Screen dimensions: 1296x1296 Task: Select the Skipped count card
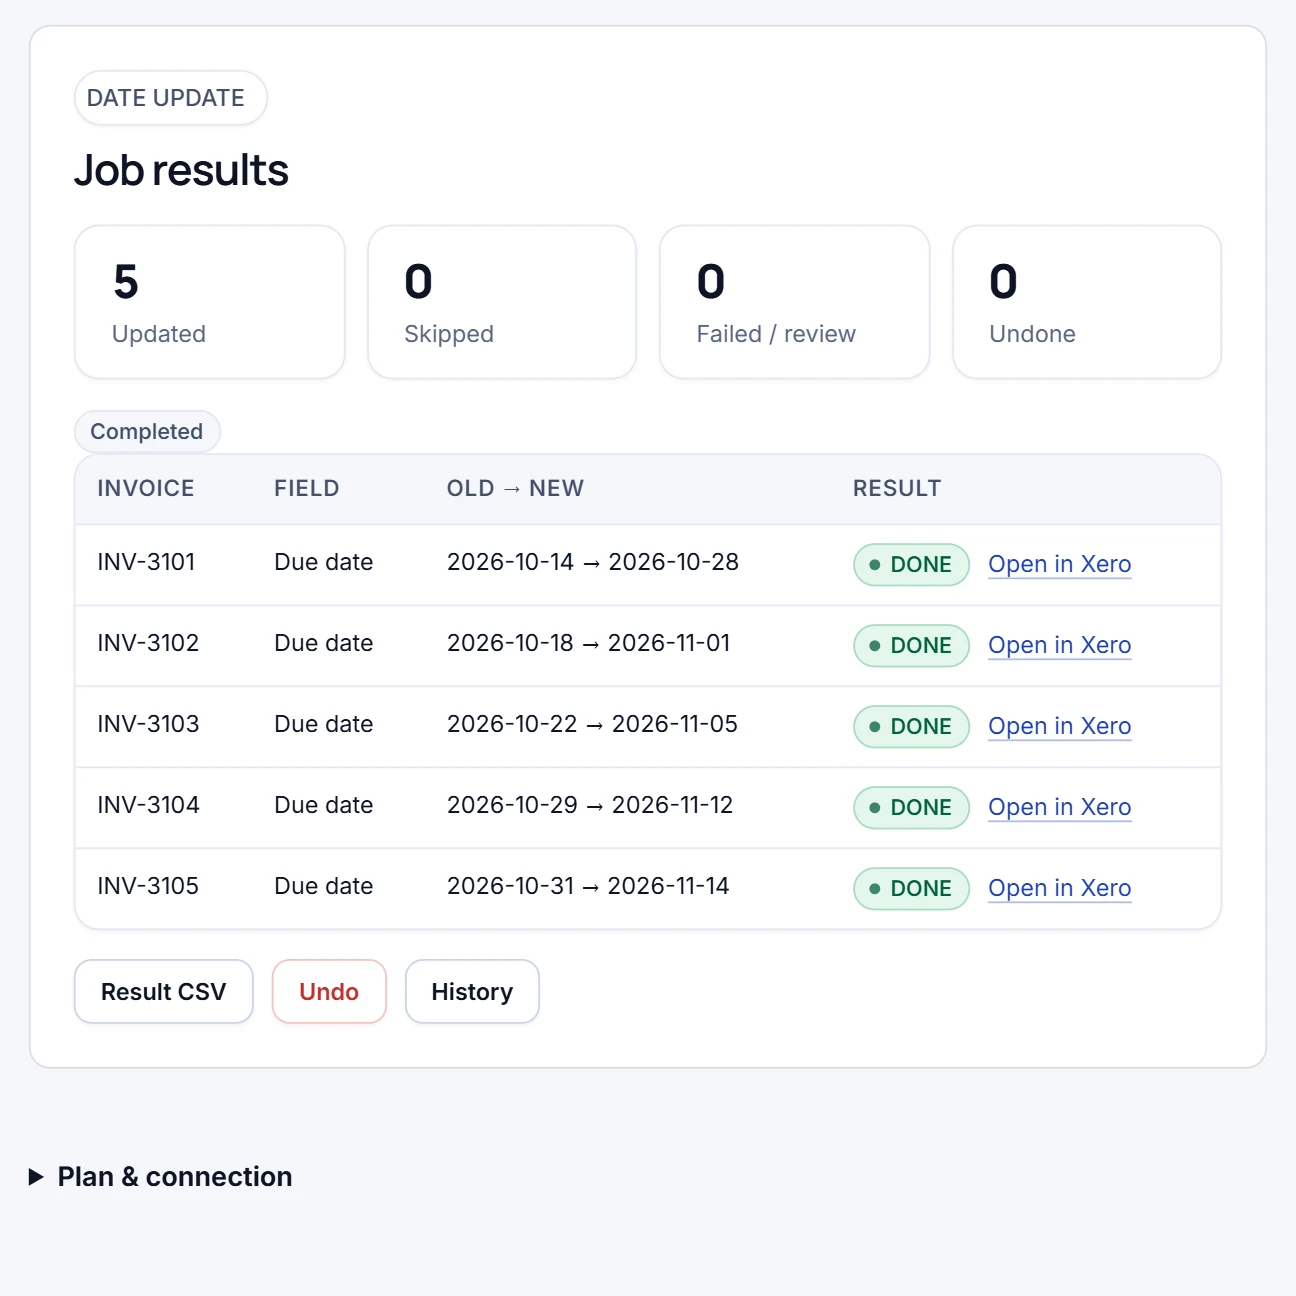point(502,302)
